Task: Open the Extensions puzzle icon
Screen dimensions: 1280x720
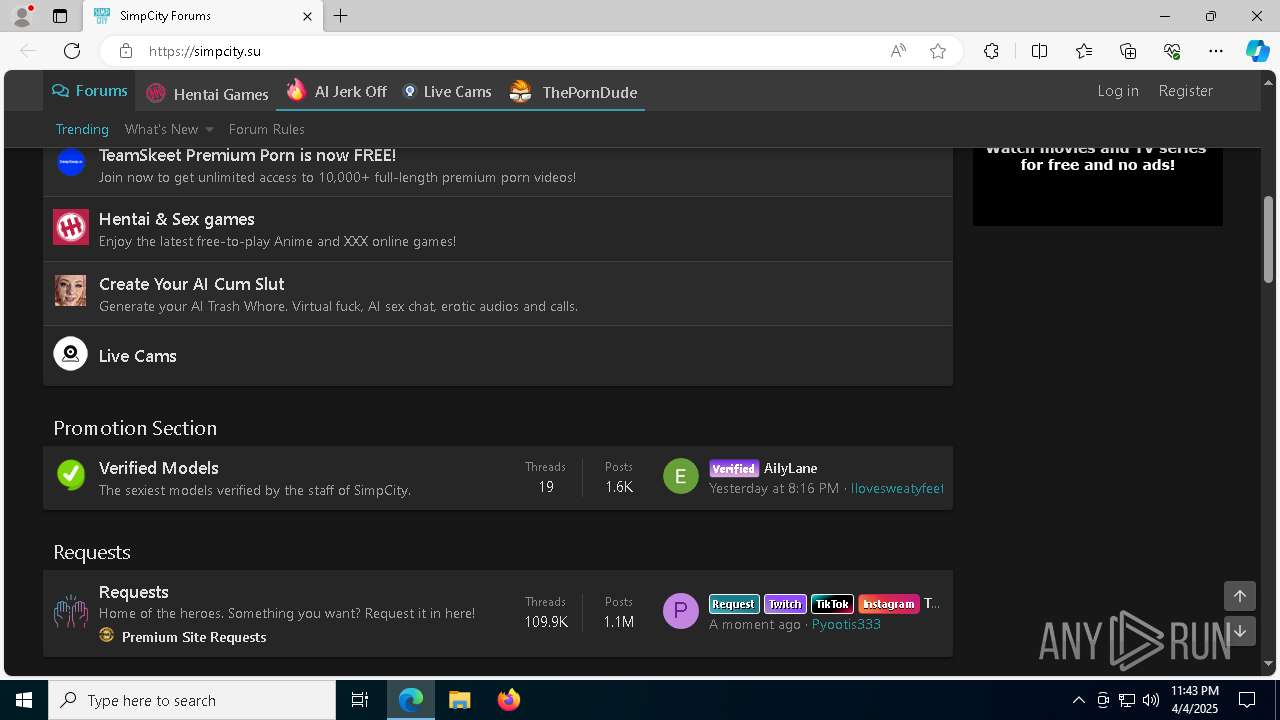Action: (991, 51)
